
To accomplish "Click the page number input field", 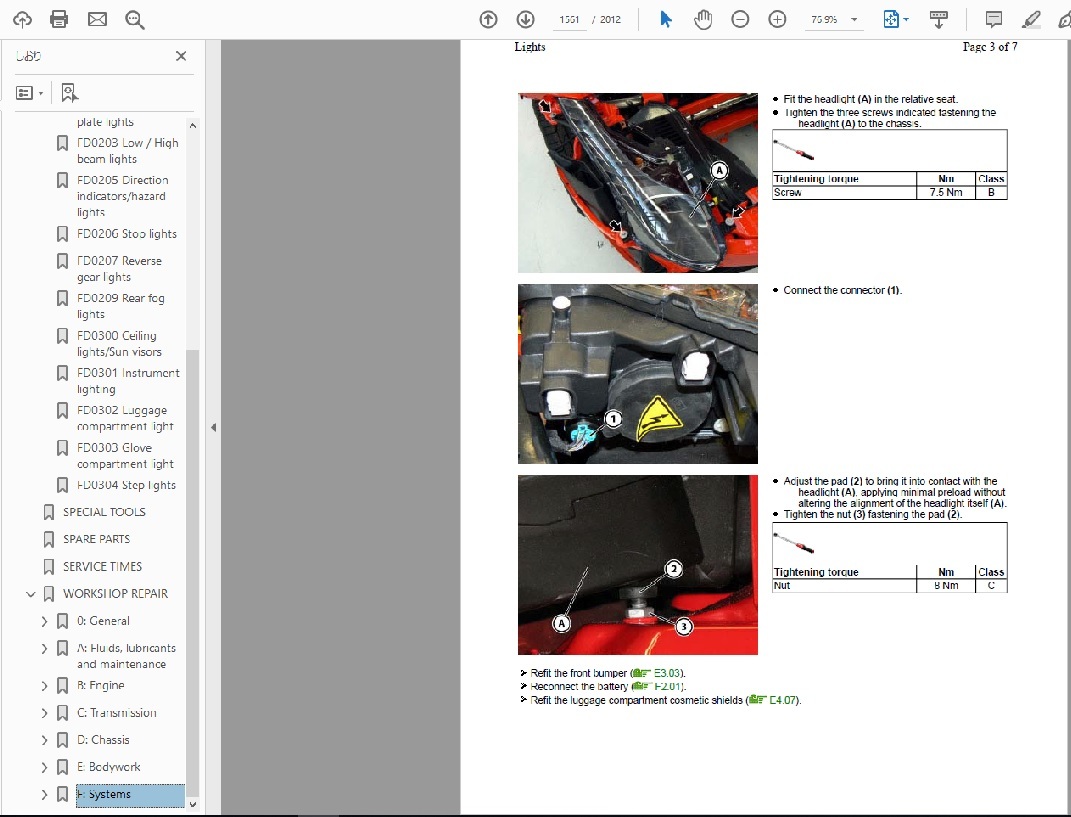I will [x=570, y=19].
